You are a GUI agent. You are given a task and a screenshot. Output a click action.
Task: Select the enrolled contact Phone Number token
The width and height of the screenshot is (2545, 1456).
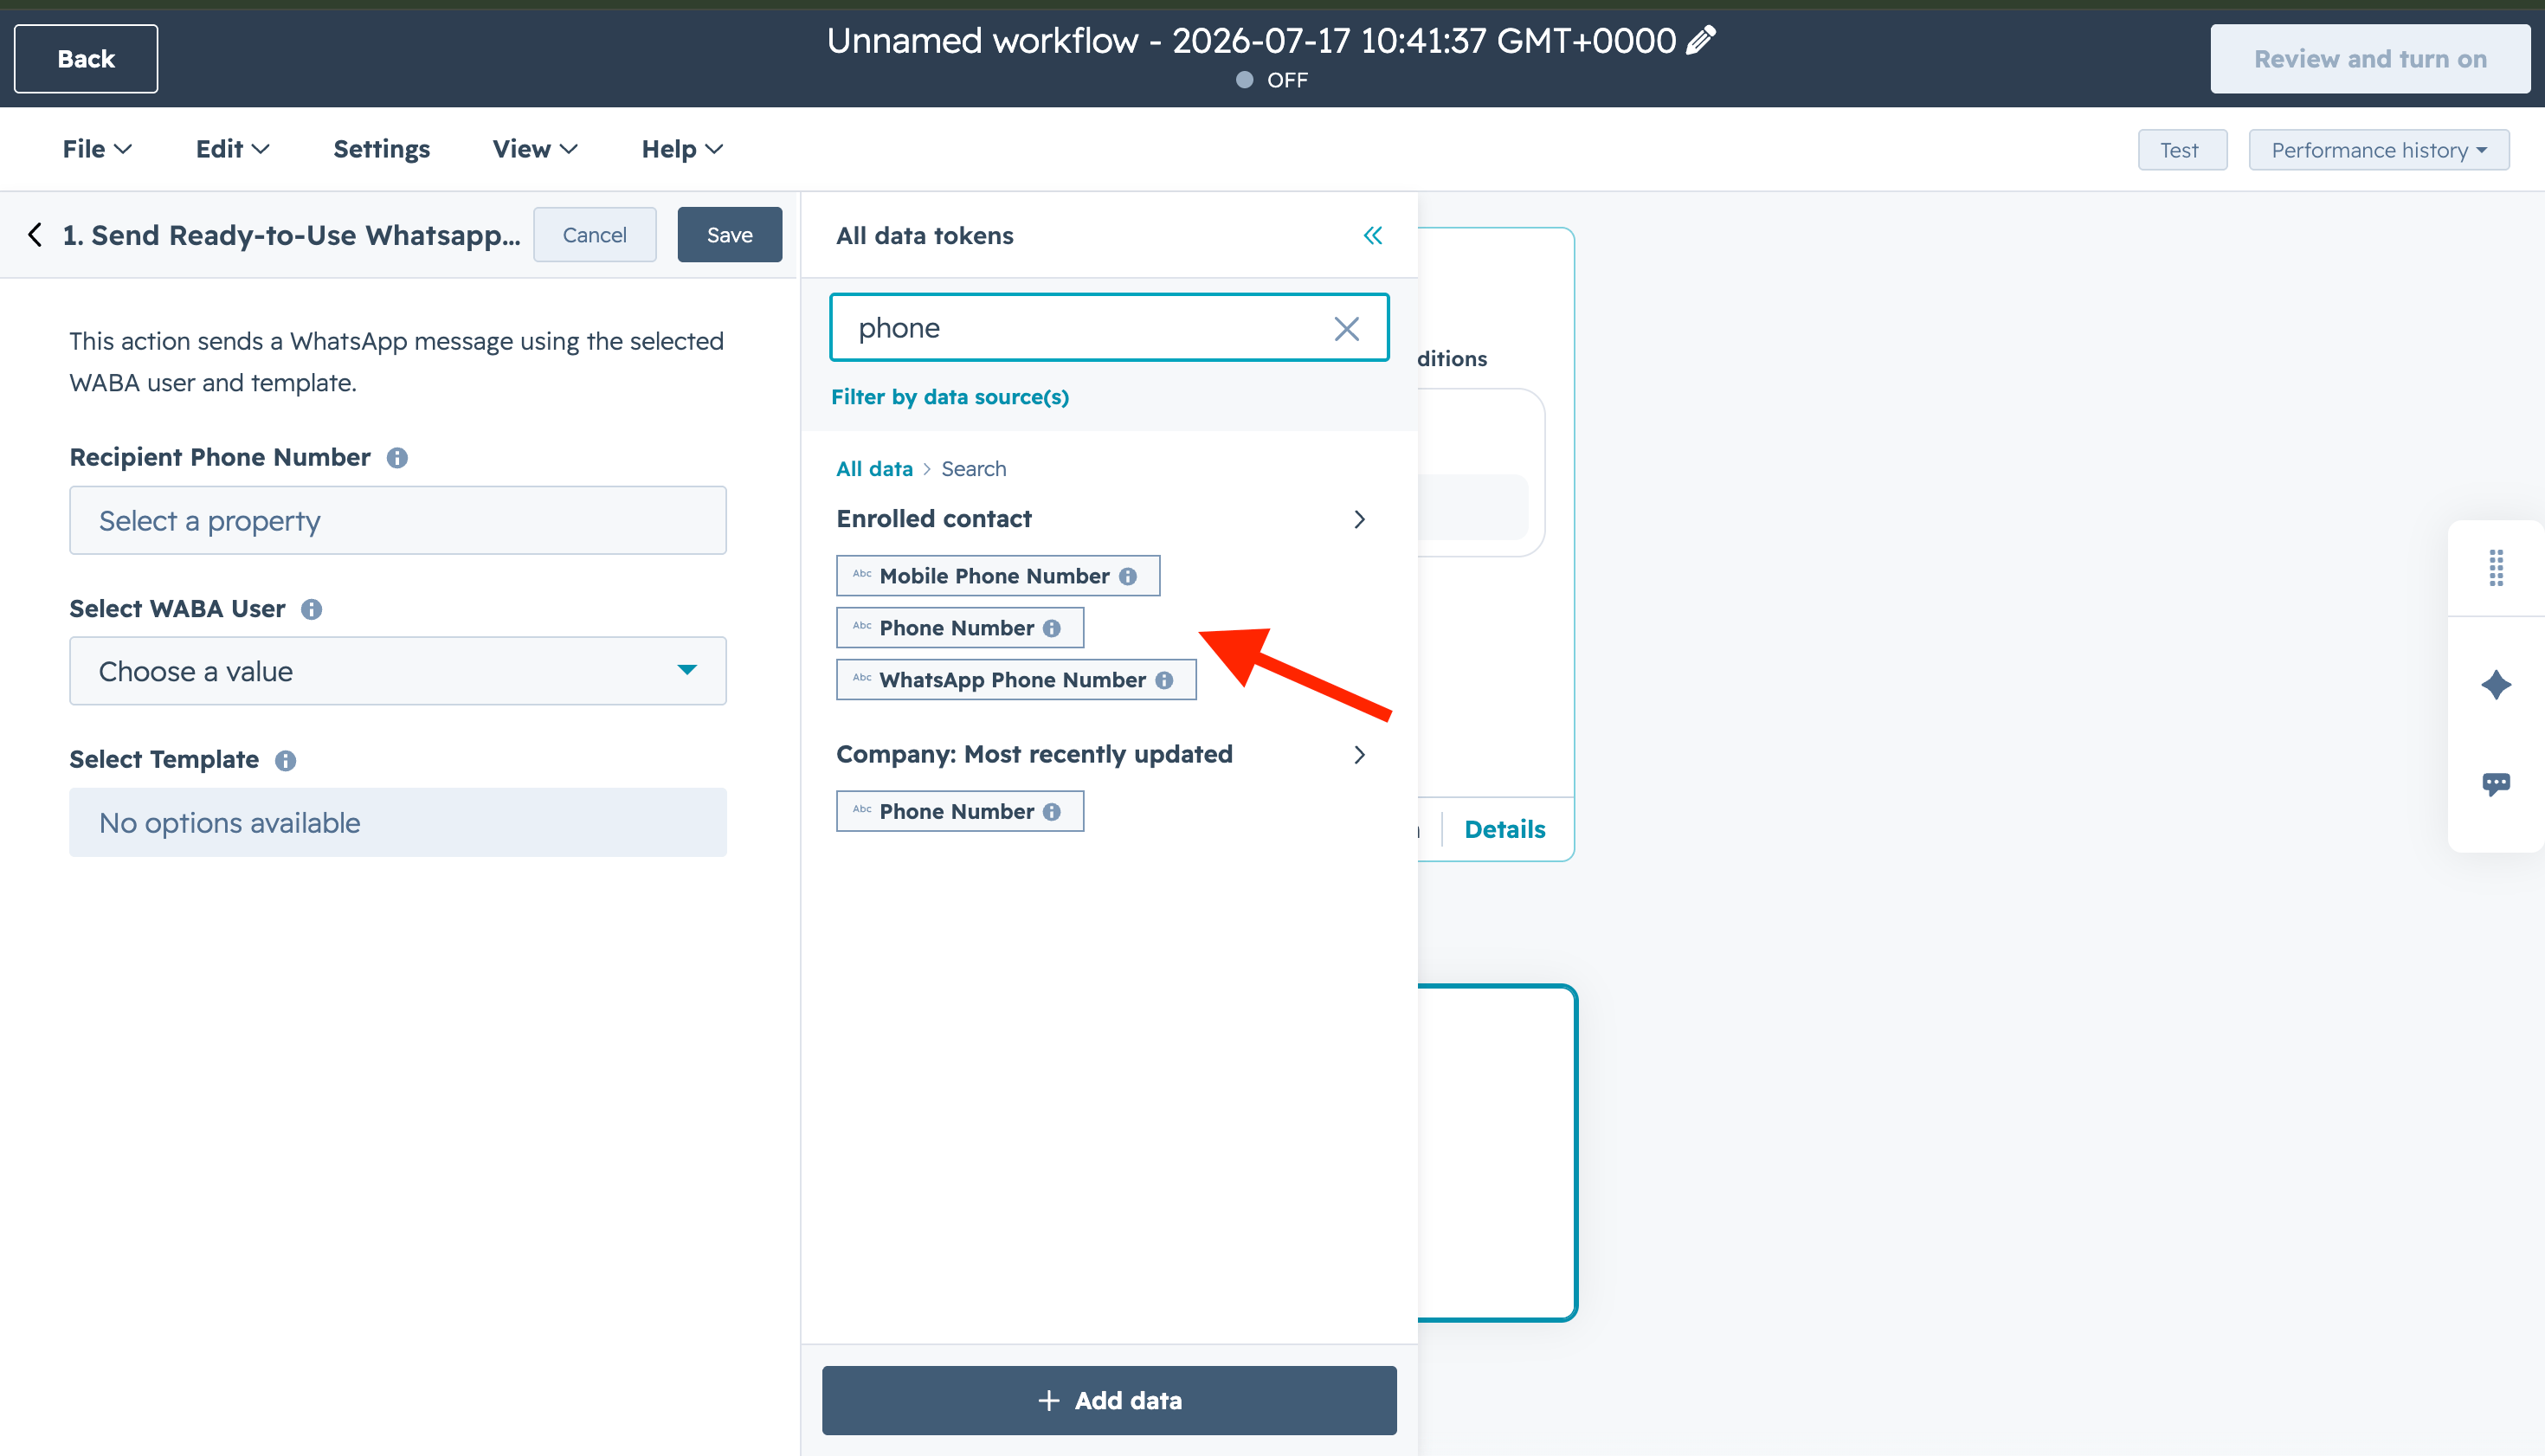click(x=960, y=628)
